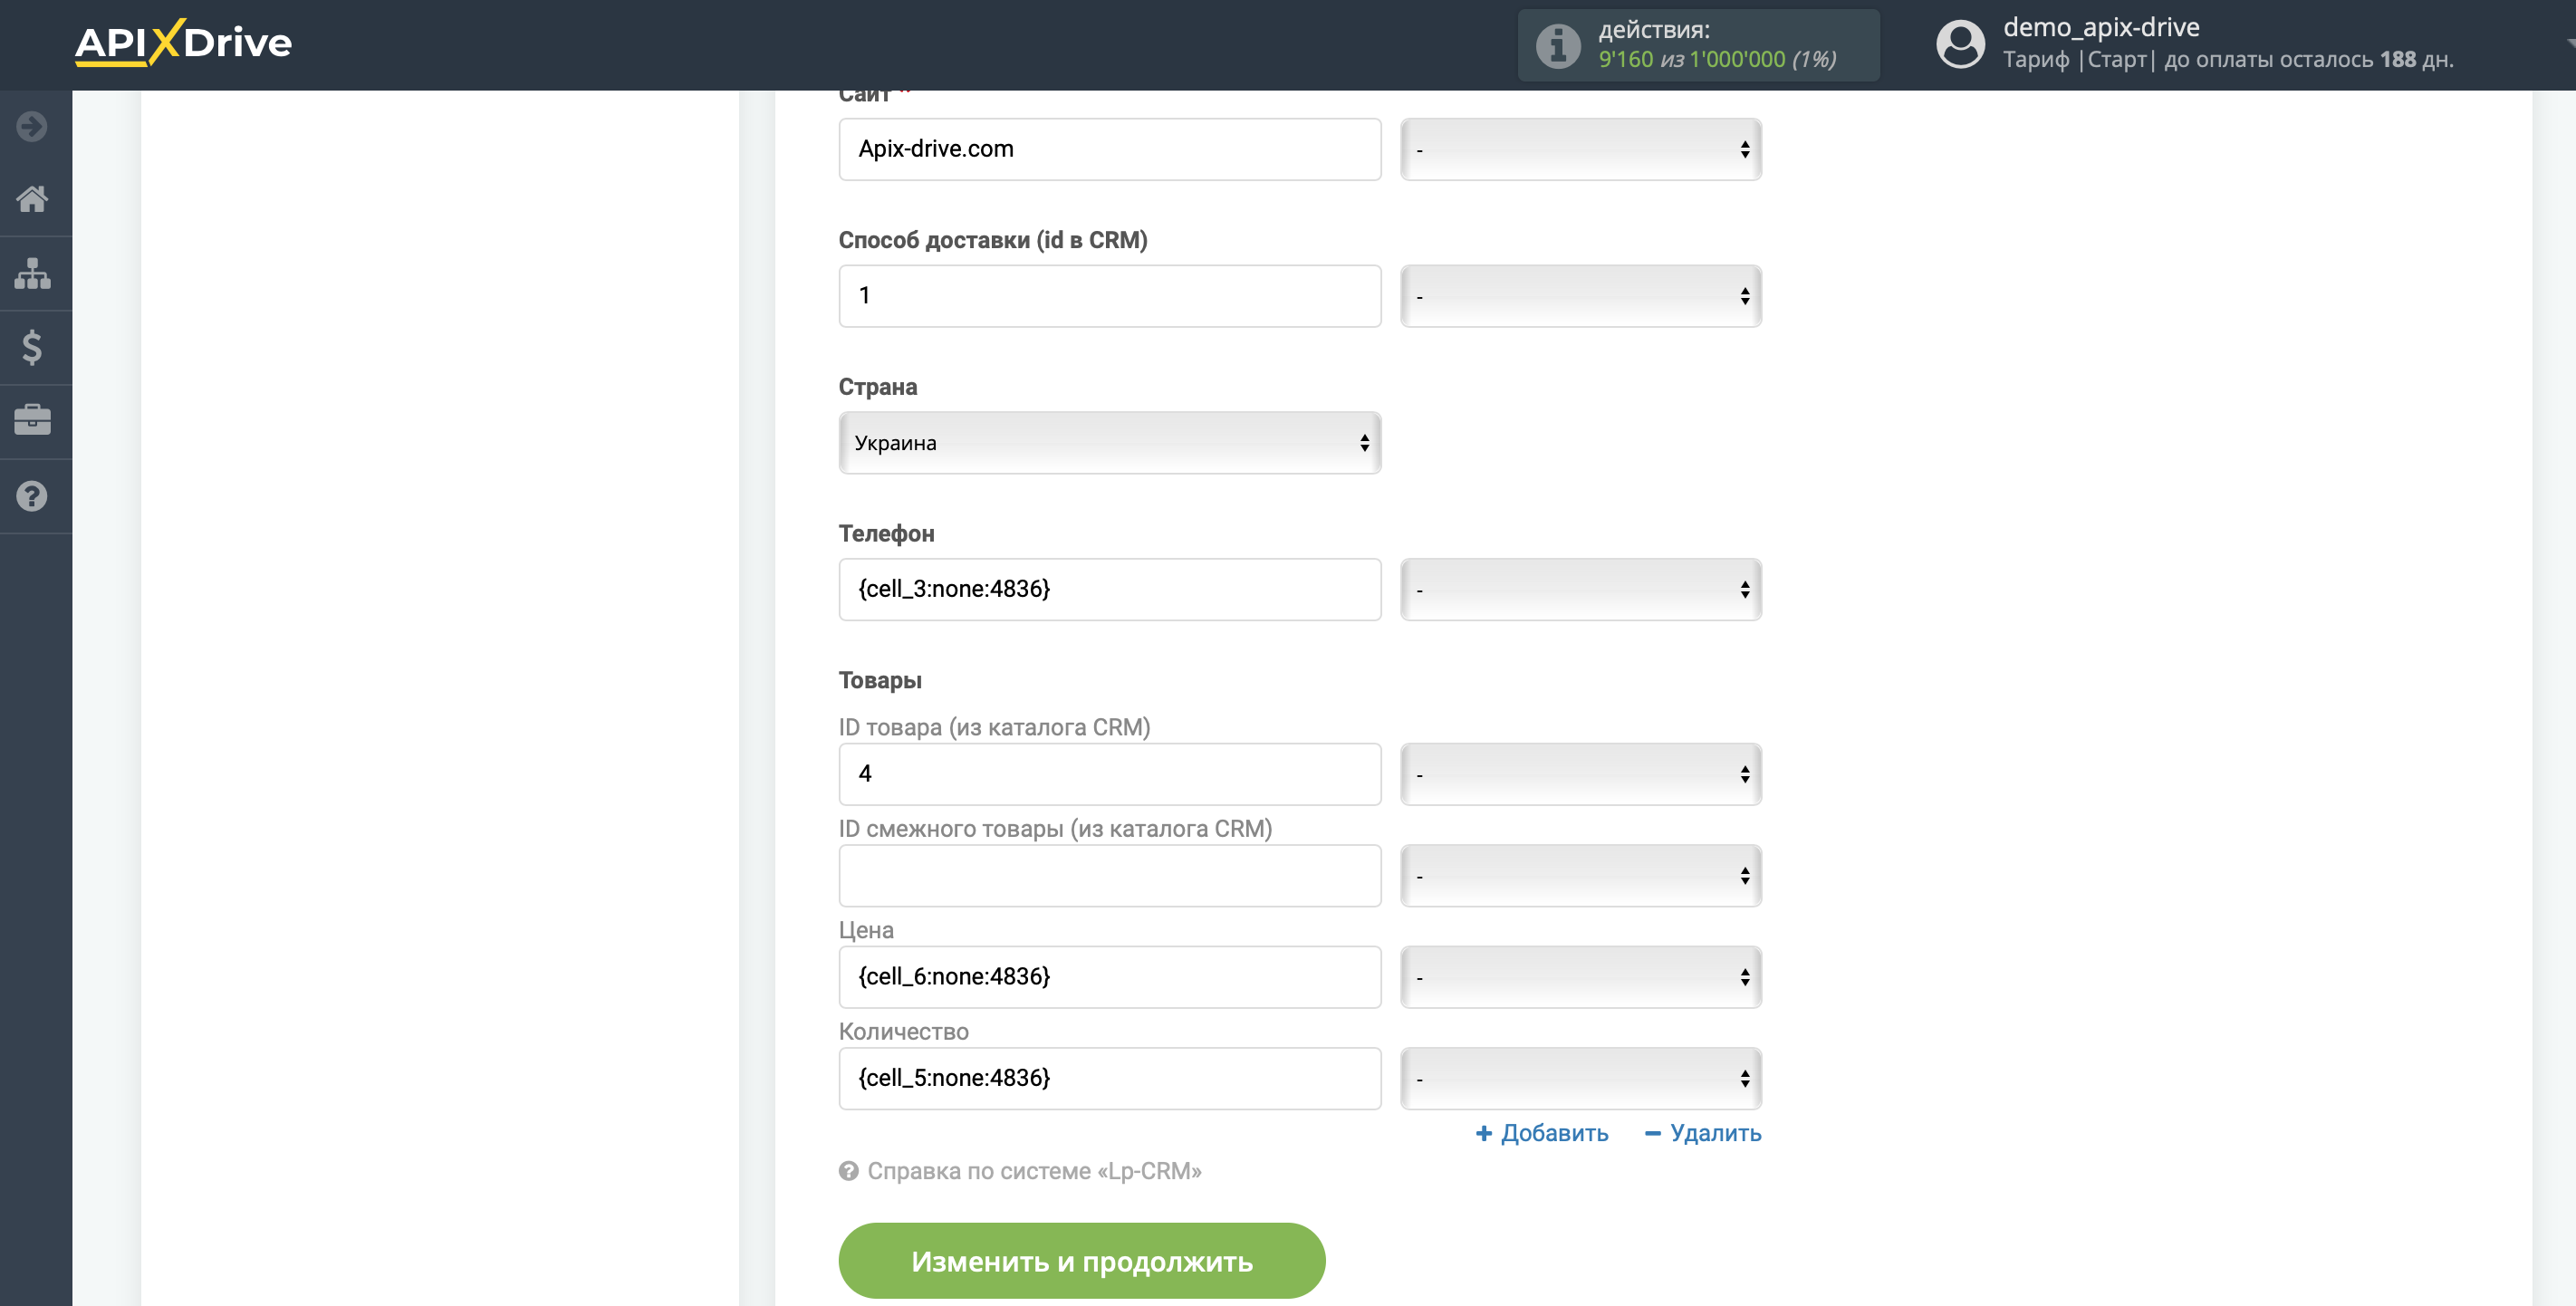Click the Количество input with cell_5
The height and width of the screenshot is (1306, 2576).
(x=1110, y=1079)
